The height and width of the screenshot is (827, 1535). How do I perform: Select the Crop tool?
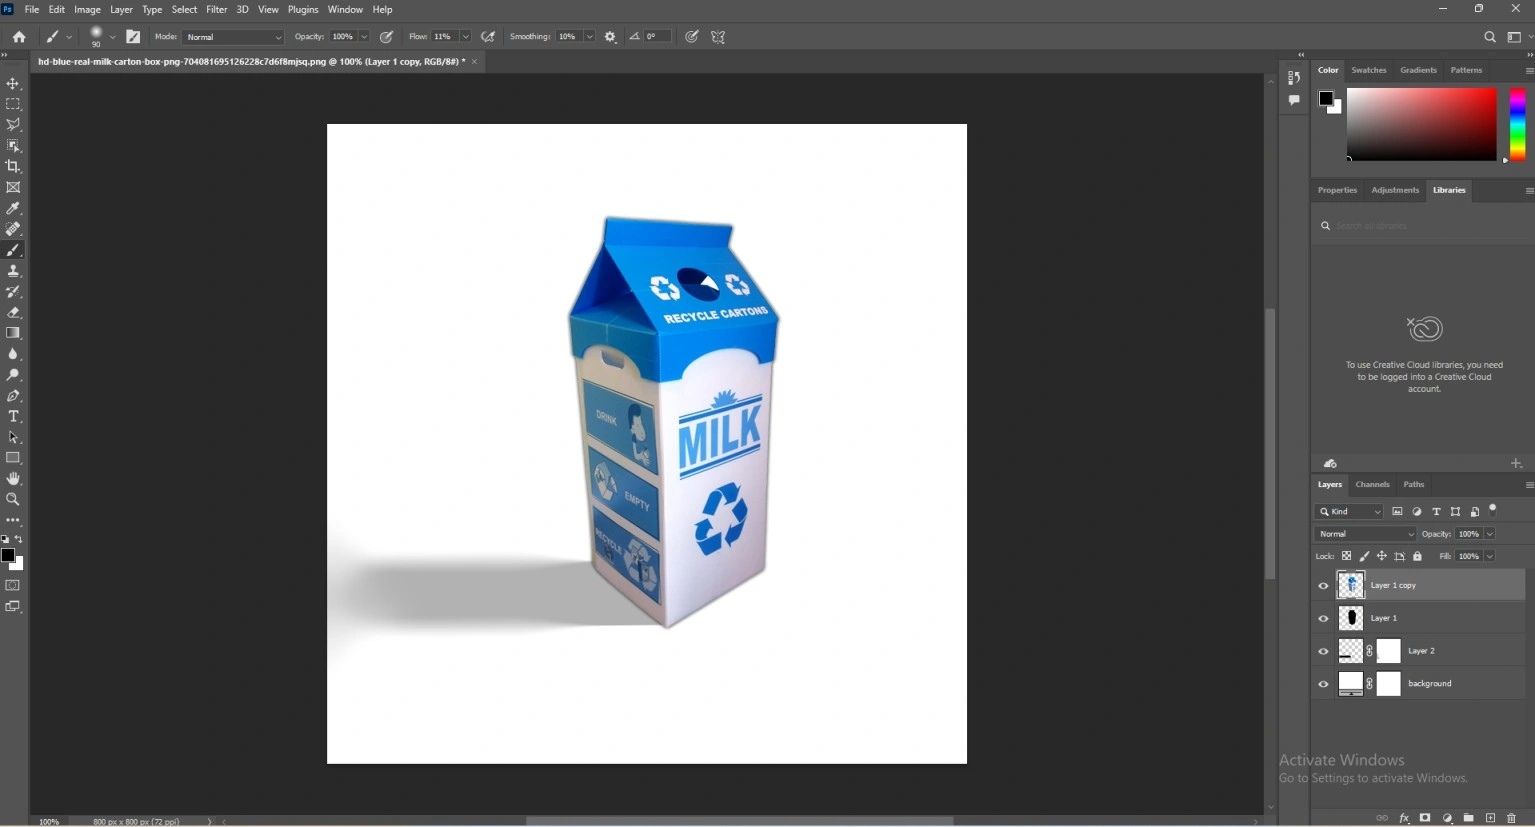(x=13, y=166)
